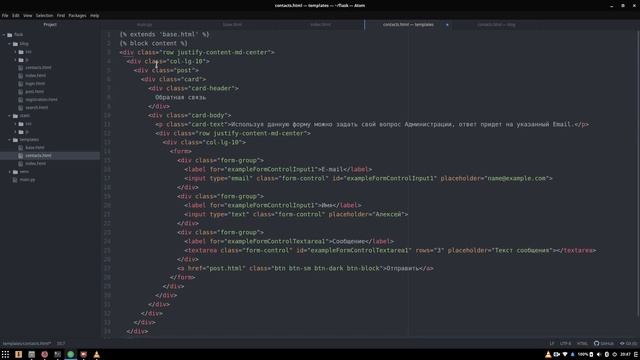640x360 pixels.
Task: Click the '<form>' opening tag line
Action: point(181,151)
